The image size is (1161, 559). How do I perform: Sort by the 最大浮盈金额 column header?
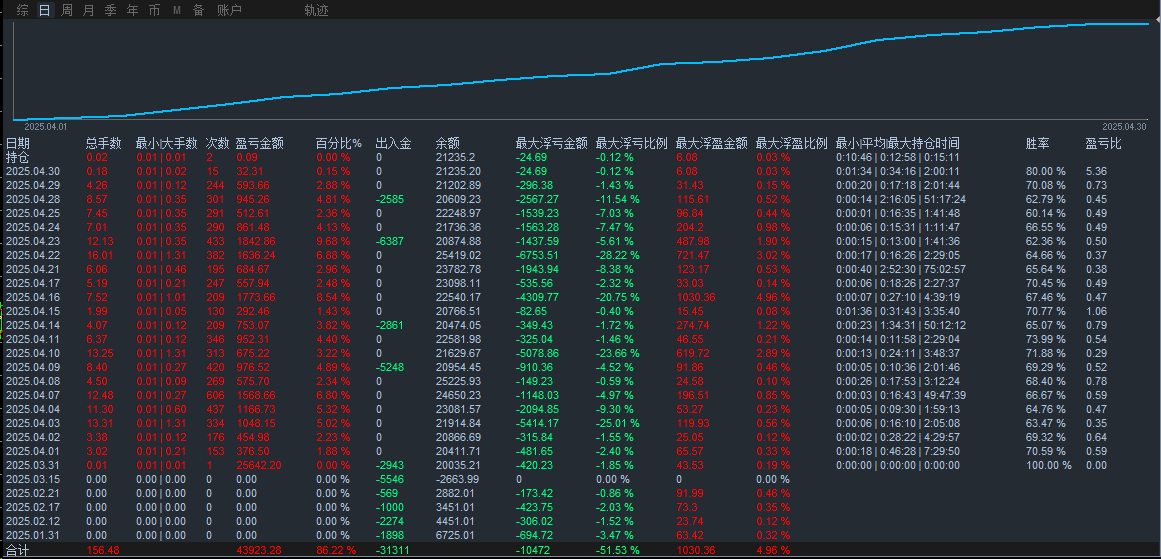[x=712, y=144]
